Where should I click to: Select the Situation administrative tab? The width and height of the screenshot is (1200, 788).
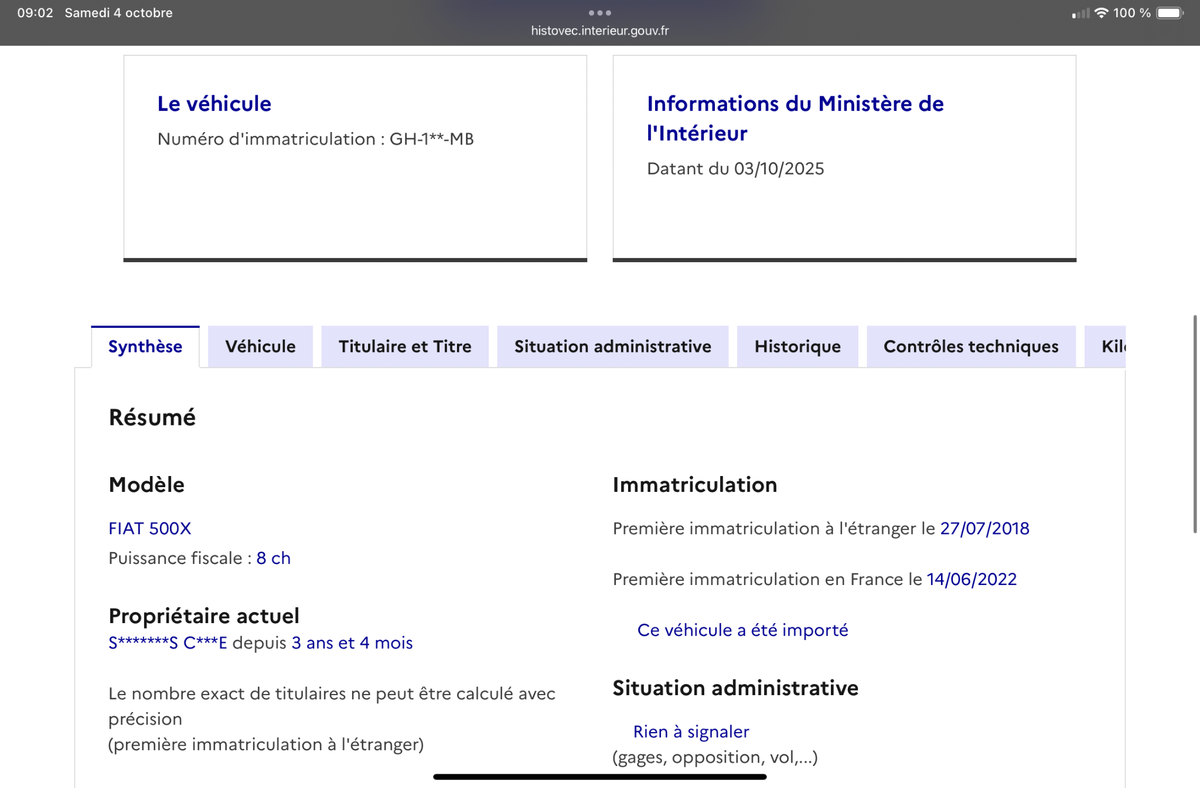tap(612, 346)
